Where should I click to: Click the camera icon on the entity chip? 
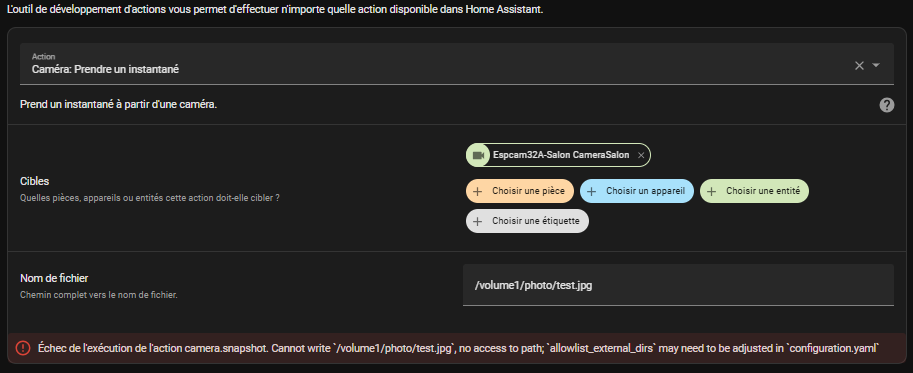pyautogui.click(x=479, y=155)
